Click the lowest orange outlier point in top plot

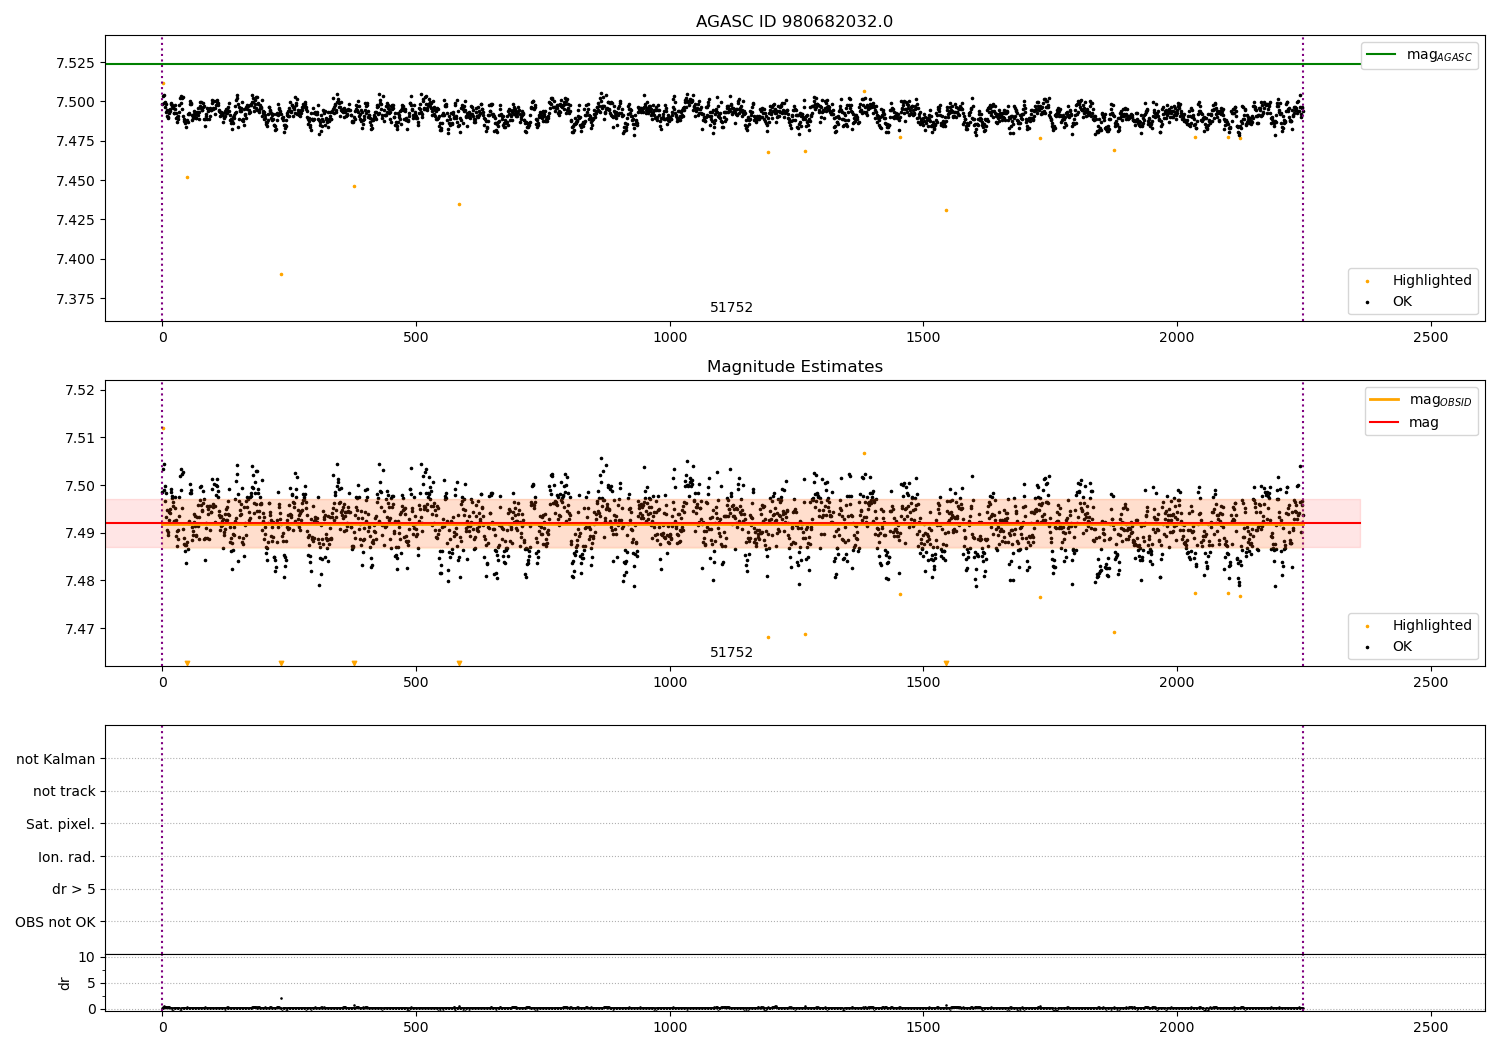pos(281,274)
